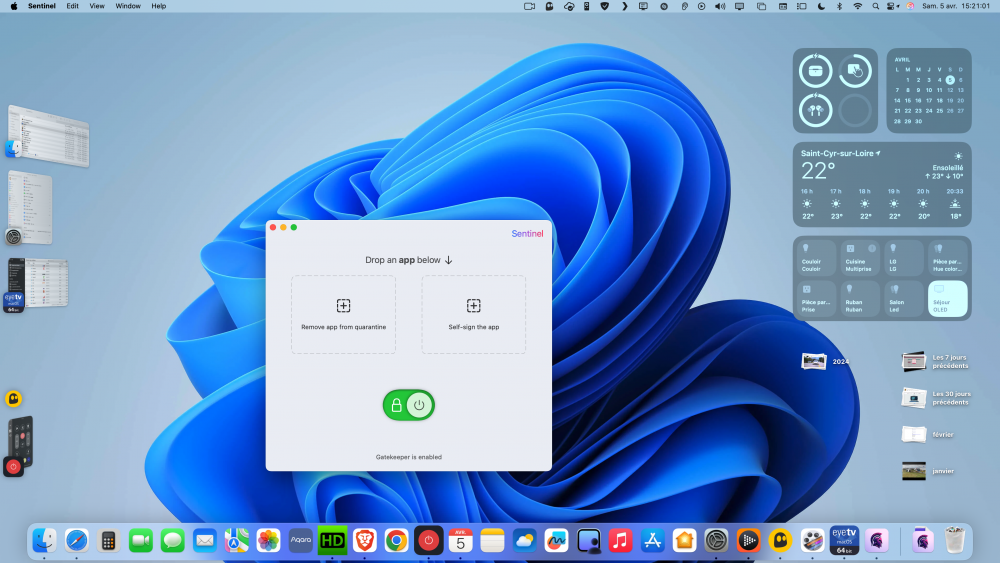Open Maps from the Dock

(x=237, y=541)
